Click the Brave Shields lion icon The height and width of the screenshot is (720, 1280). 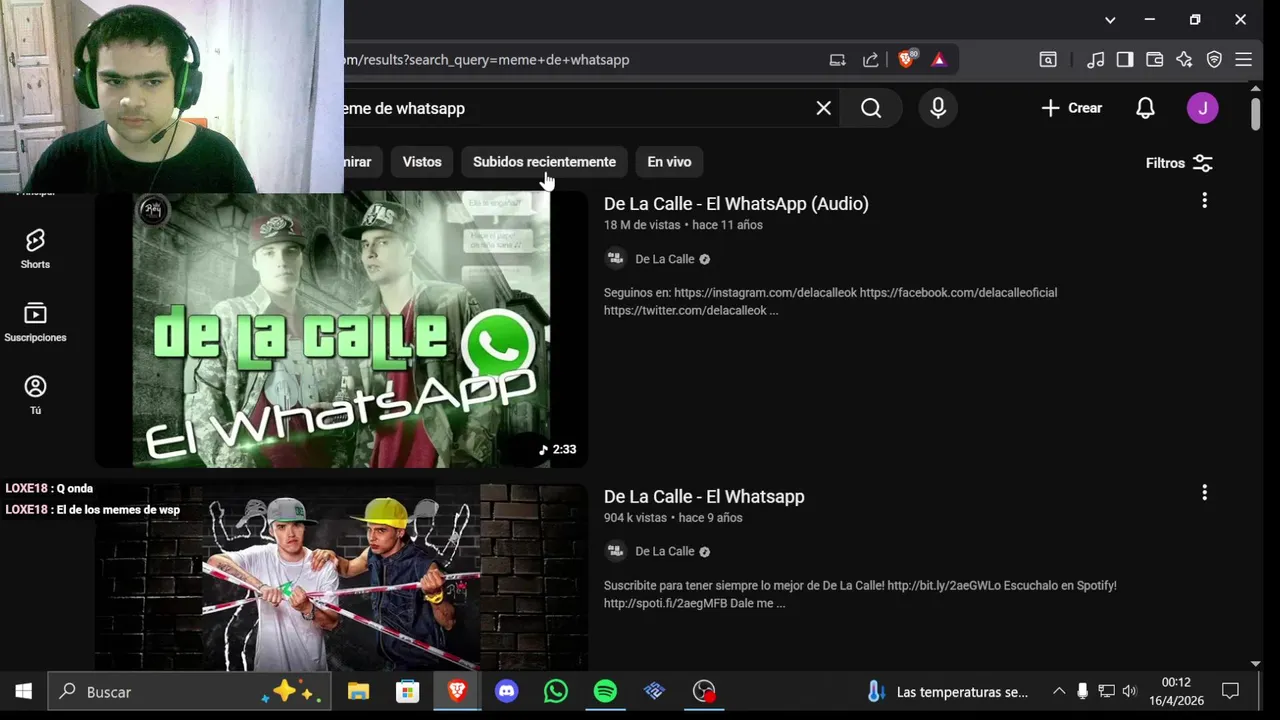(907, 59)
